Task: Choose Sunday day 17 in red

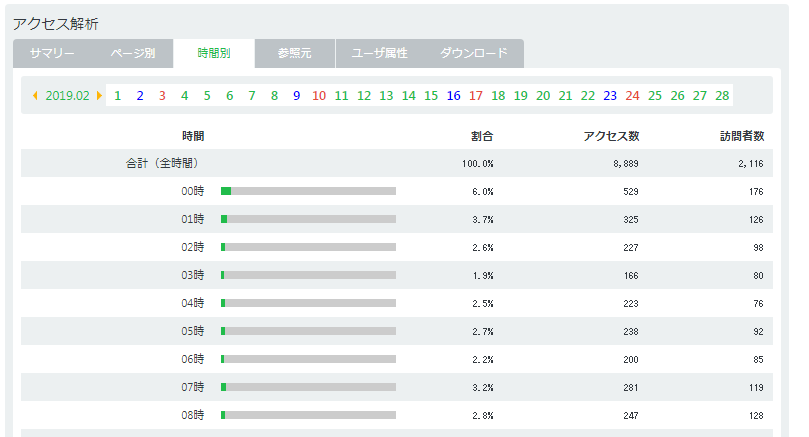Action: click(x=476, y=95)
